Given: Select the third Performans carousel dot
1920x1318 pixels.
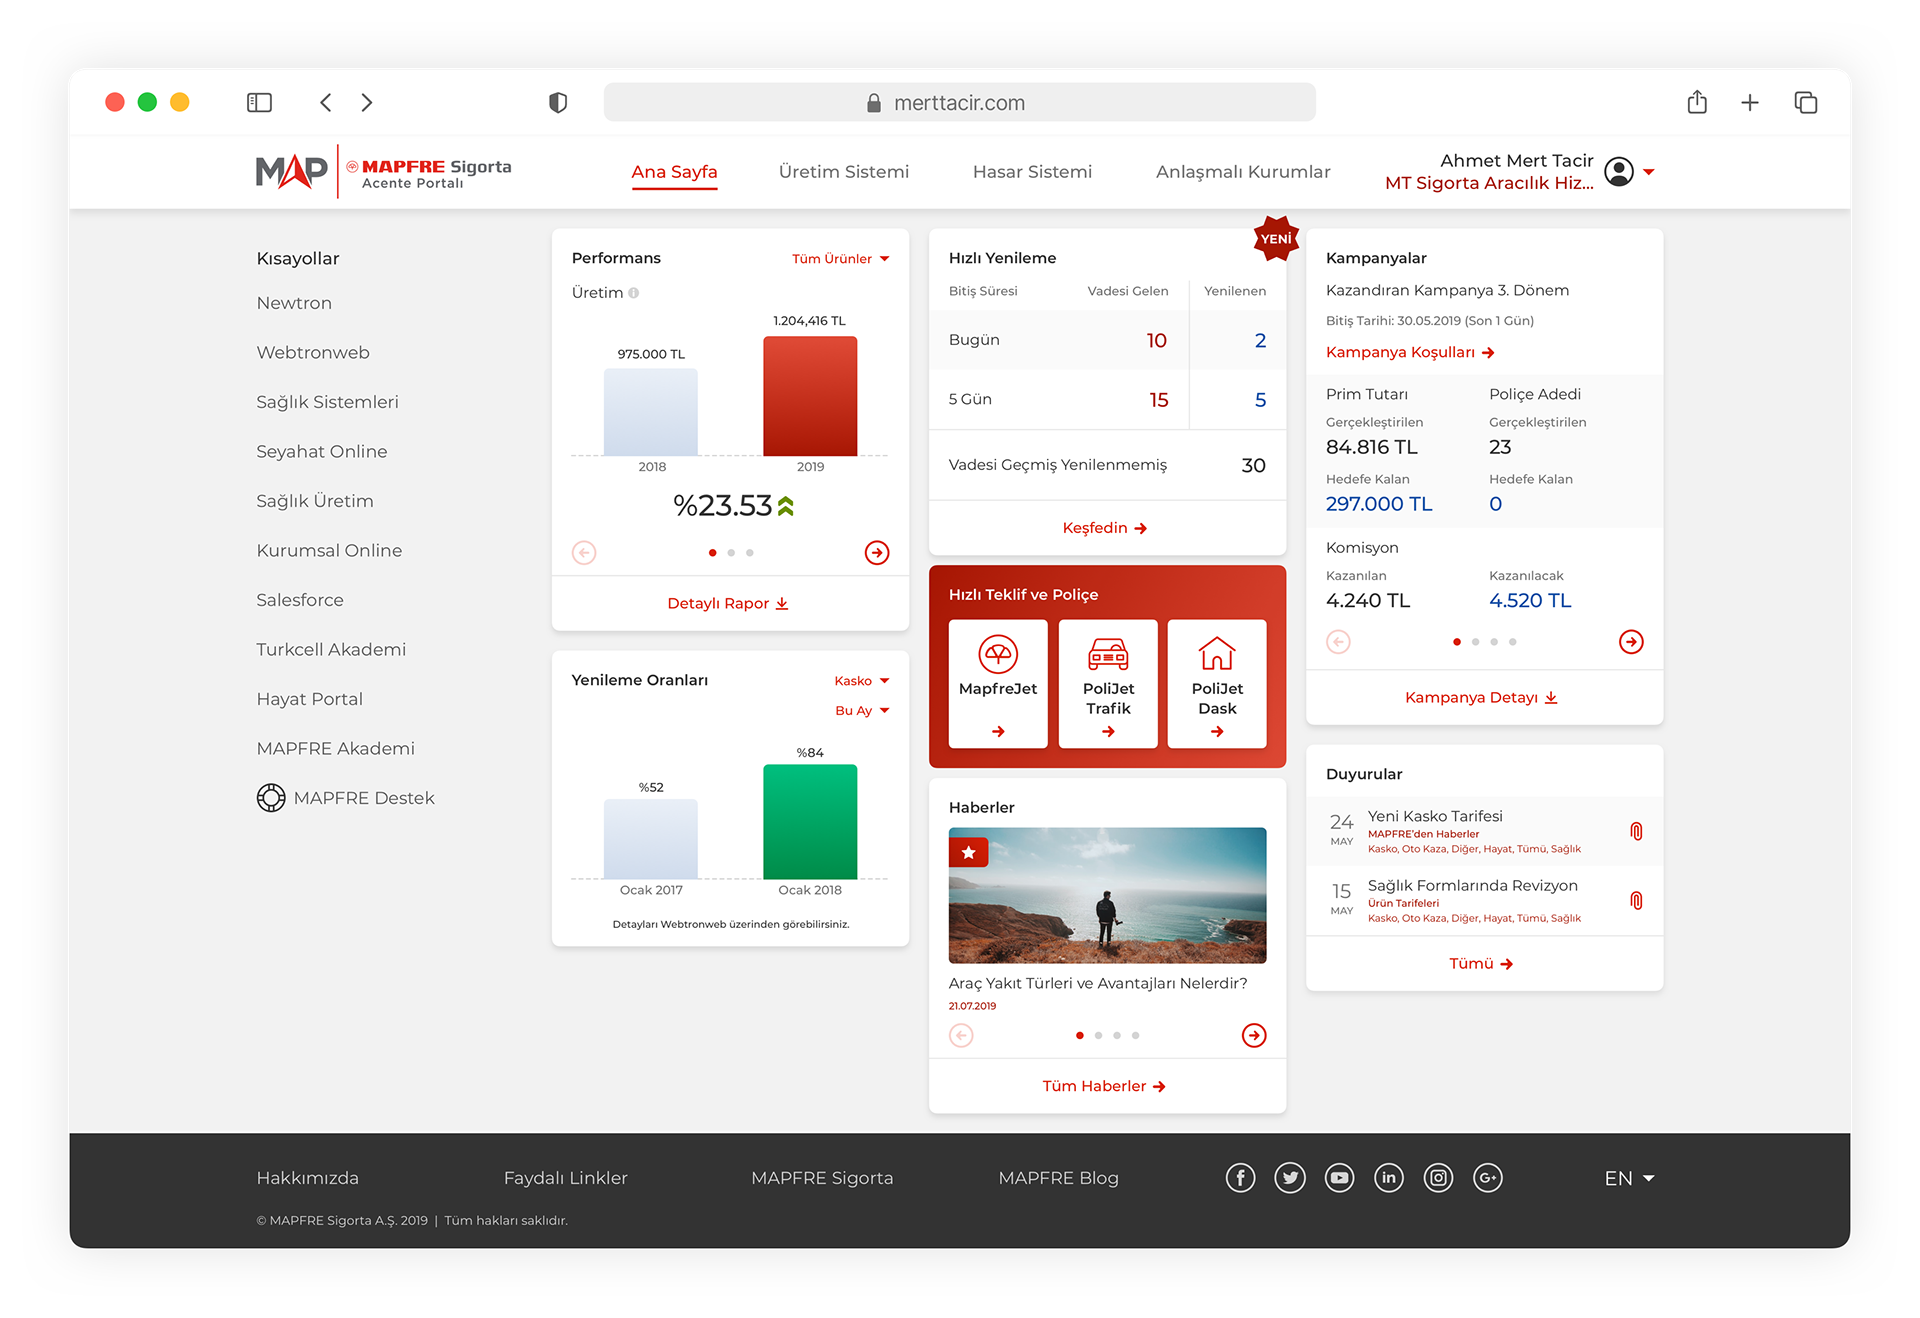Looking at the screenshot, I should point(750,553).
